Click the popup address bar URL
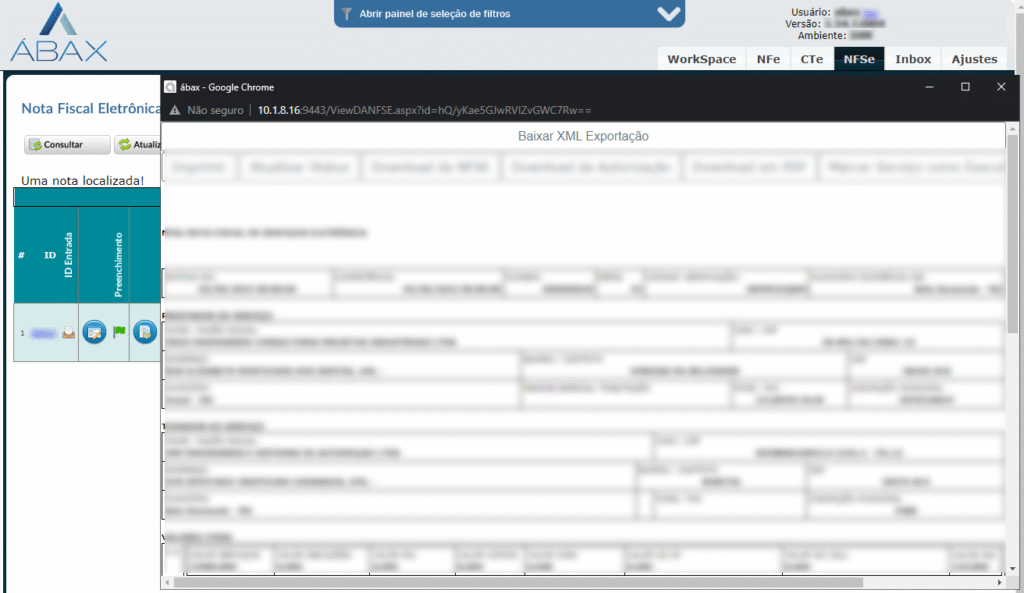This screenshot has height=593, width=1024. point(425,110)
